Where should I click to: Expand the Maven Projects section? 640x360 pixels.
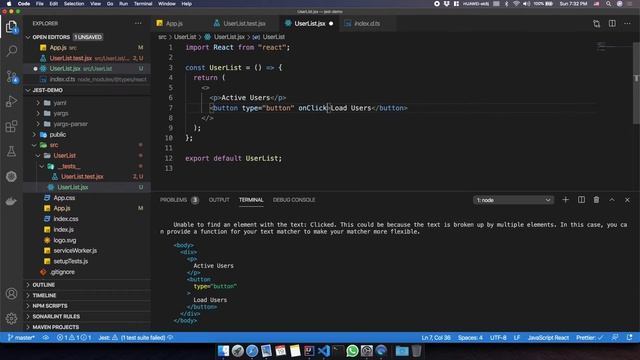click(88, 327)
